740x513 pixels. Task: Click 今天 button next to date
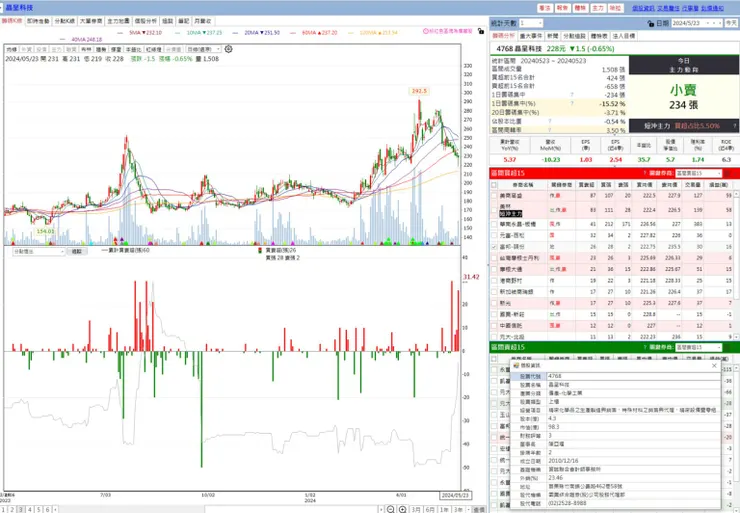[x=731, y=23]
